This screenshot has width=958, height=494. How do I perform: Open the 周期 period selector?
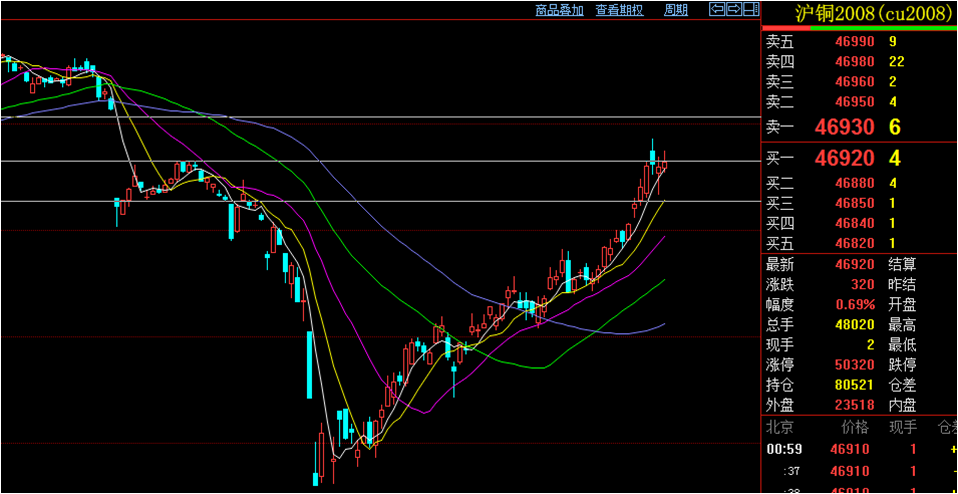click(x=676, y=10)
